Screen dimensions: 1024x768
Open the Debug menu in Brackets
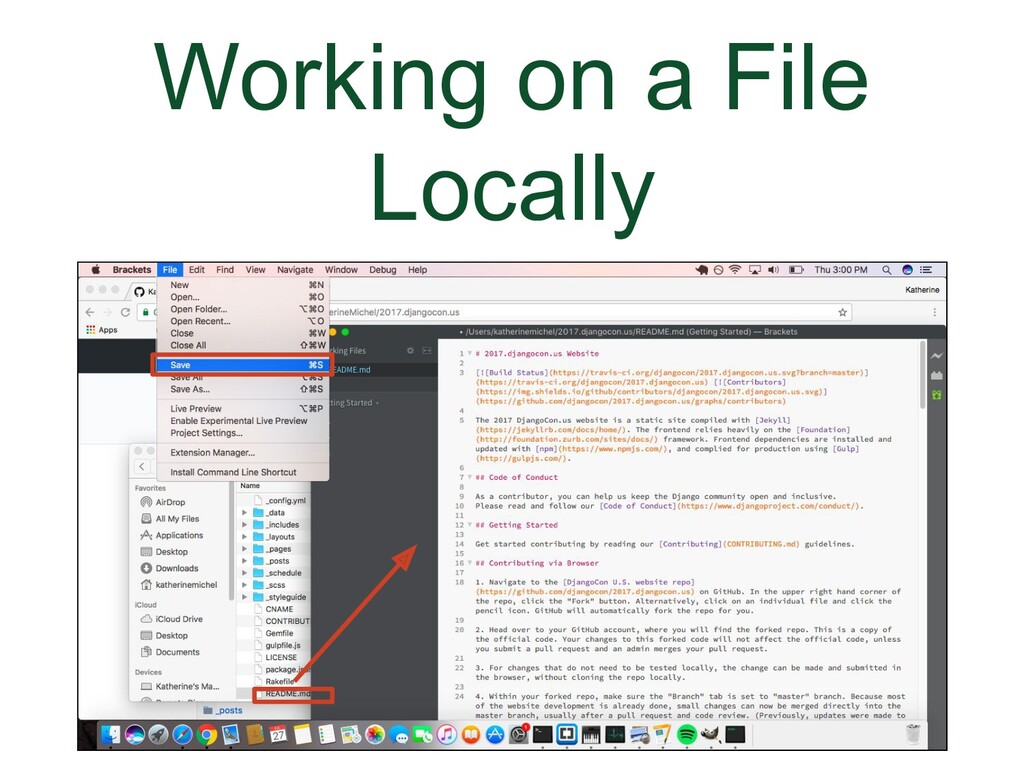(x=382, y=269)
